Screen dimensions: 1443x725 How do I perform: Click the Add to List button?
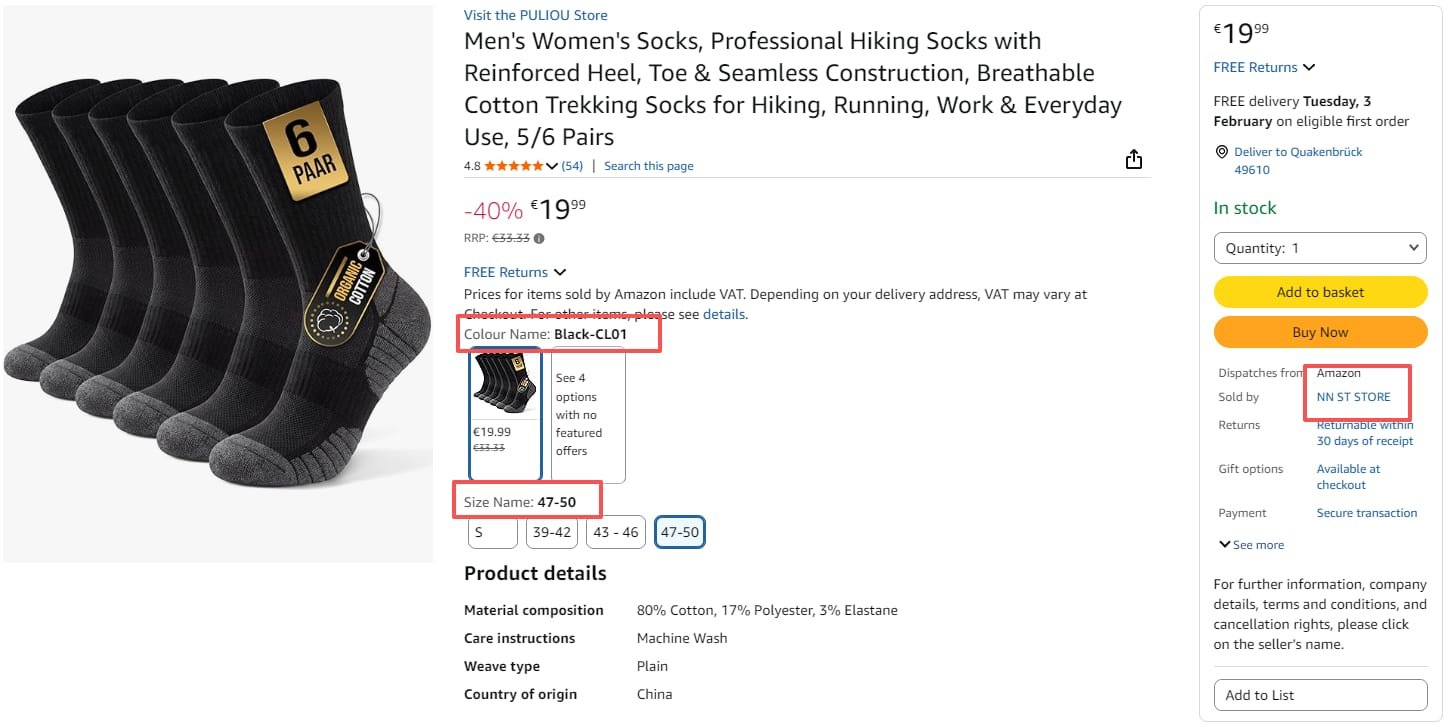1320,695
